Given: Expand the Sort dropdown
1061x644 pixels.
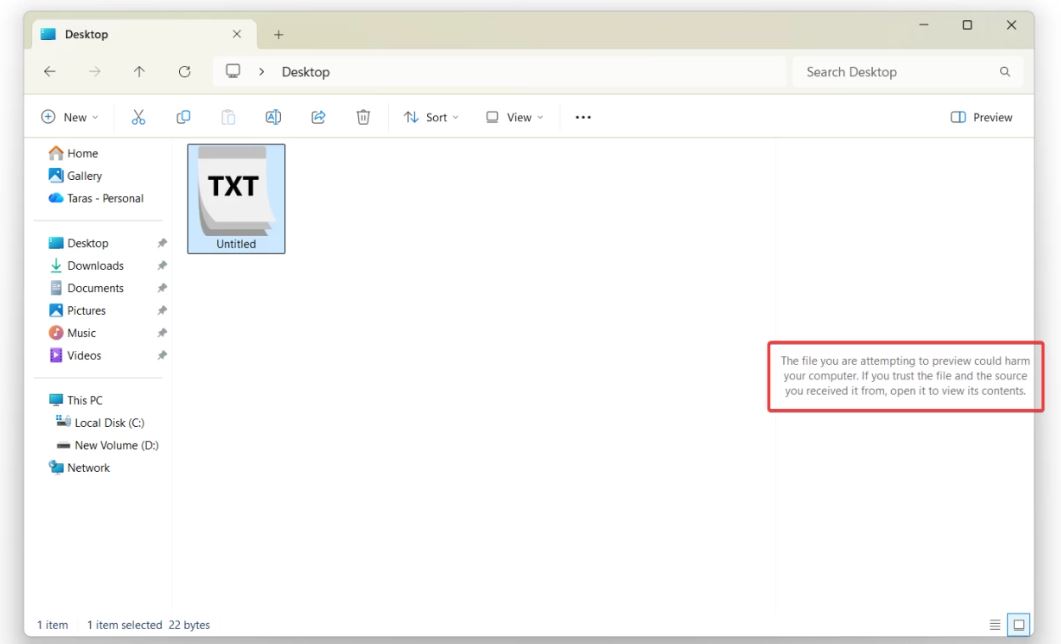Looking at the screenshot, I should point(431,117).
